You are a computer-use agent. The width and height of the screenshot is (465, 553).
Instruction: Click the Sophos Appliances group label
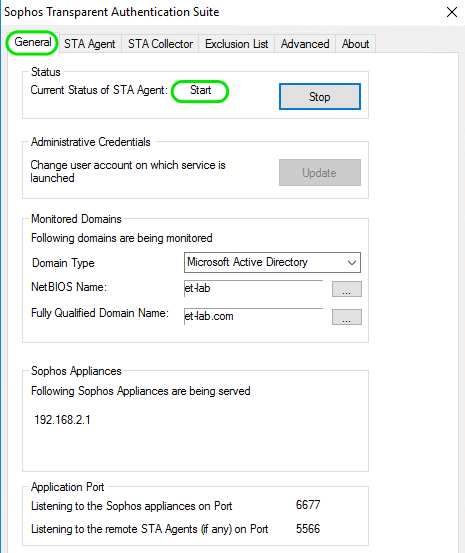tap(76, 371)
